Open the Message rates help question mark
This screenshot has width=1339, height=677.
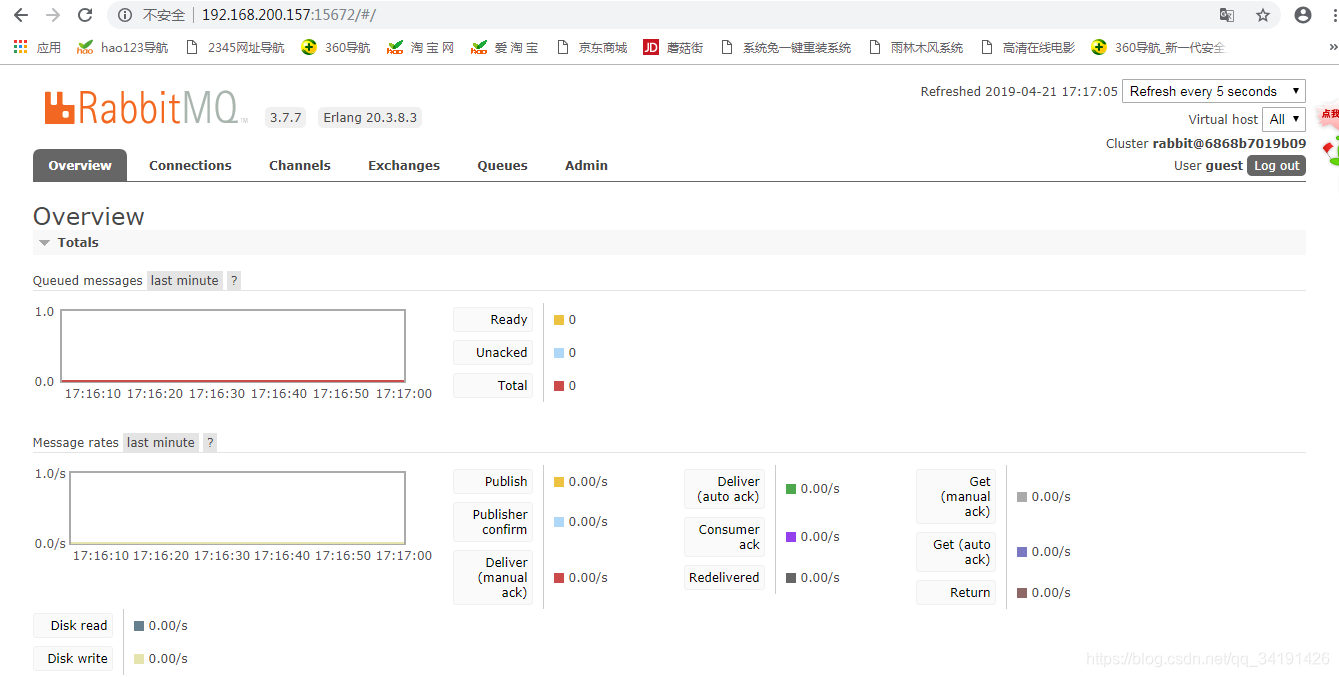(210, 442)
